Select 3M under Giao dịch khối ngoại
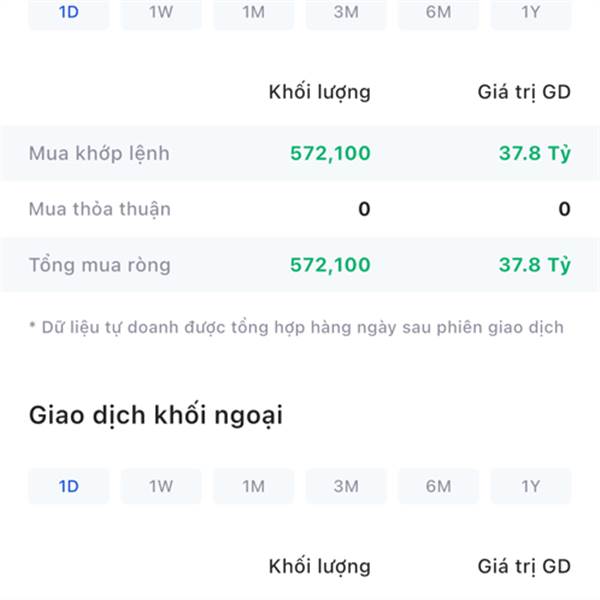 click(346, 486)
